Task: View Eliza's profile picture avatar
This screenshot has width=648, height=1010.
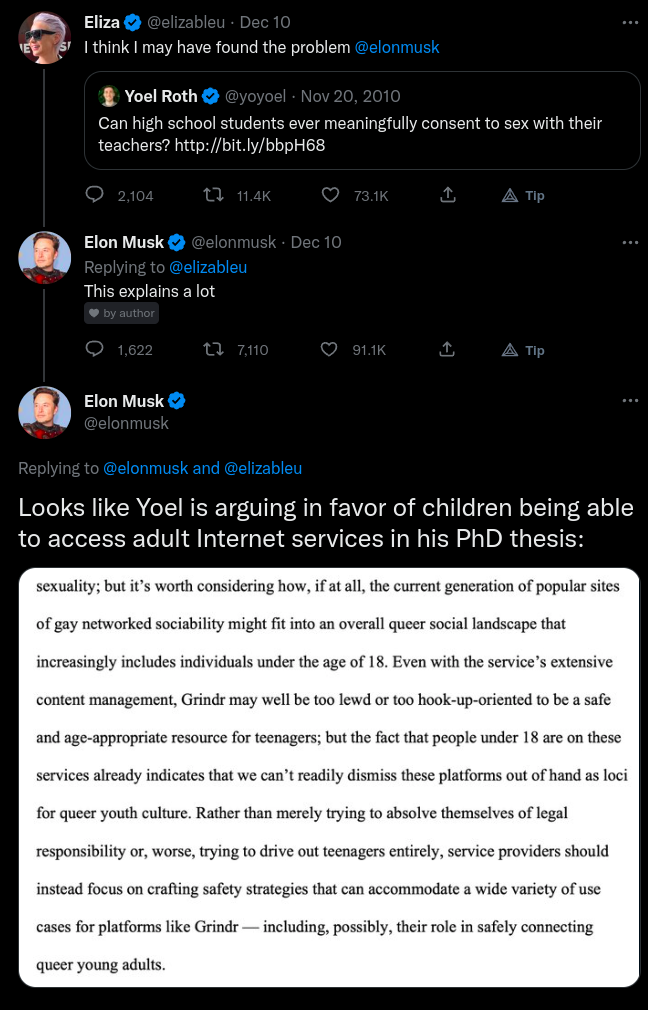Action: [44, 38]
